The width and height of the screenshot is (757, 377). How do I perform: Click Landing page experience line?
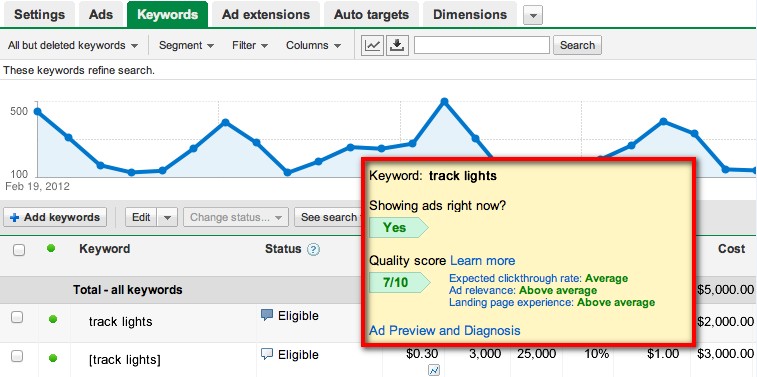click(552, 303)
